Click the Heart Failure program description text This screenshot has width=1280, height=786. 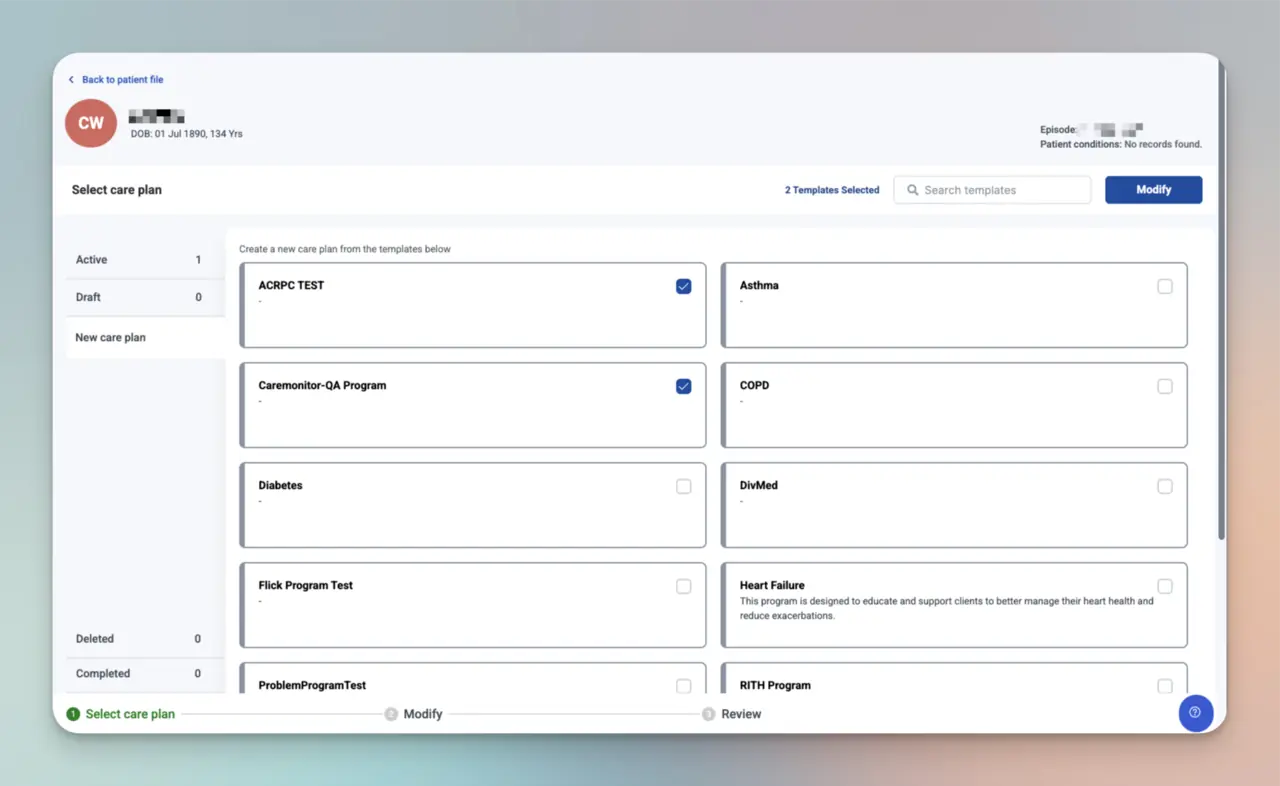tap(946, 608)
